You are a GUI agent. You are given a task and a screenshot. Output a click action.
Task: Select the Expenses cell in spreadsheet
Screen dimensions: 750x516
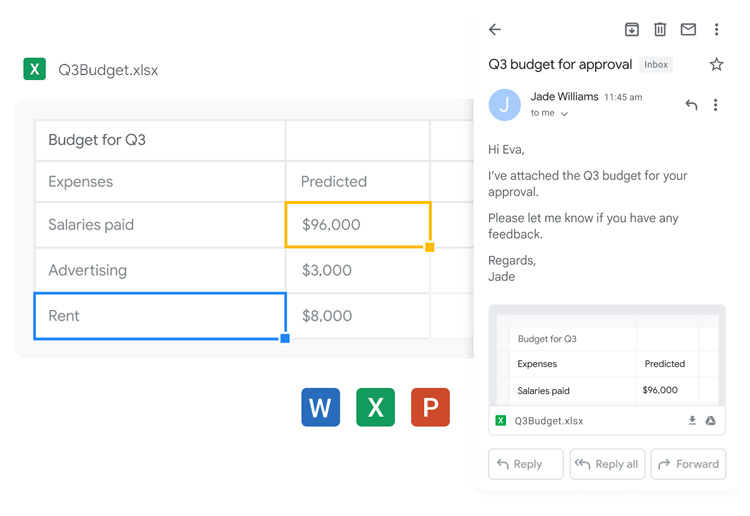[160, 182]
